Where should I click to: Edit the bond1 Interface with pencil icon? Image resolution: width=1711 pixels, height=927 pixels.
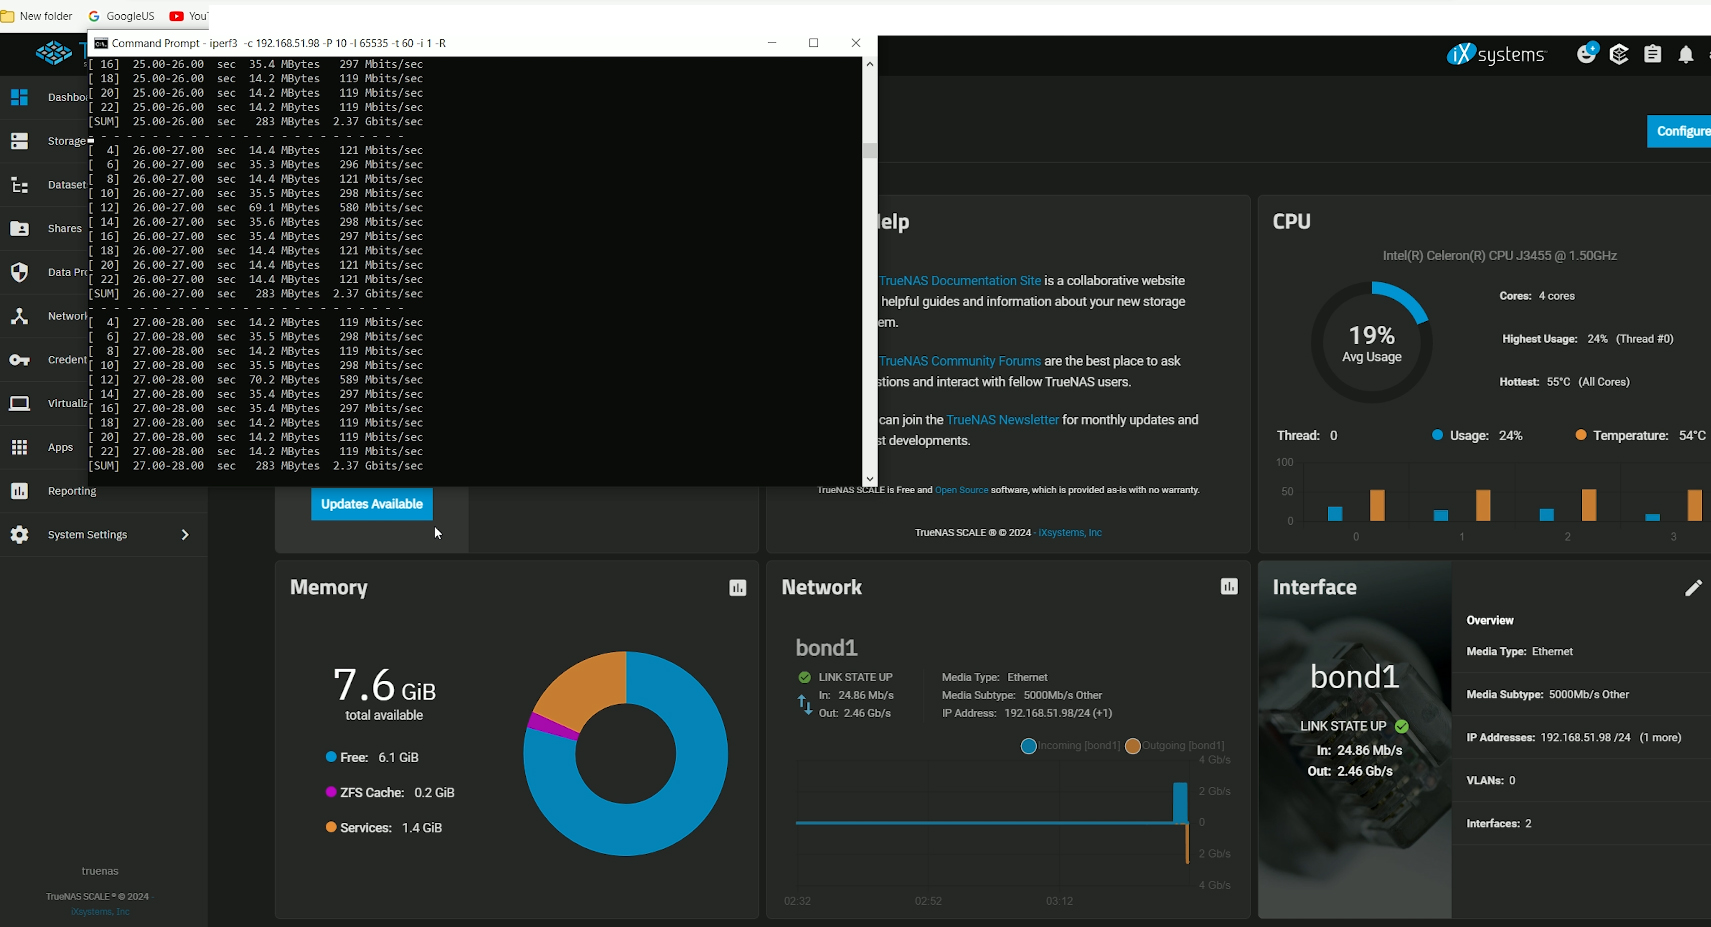1693,588
